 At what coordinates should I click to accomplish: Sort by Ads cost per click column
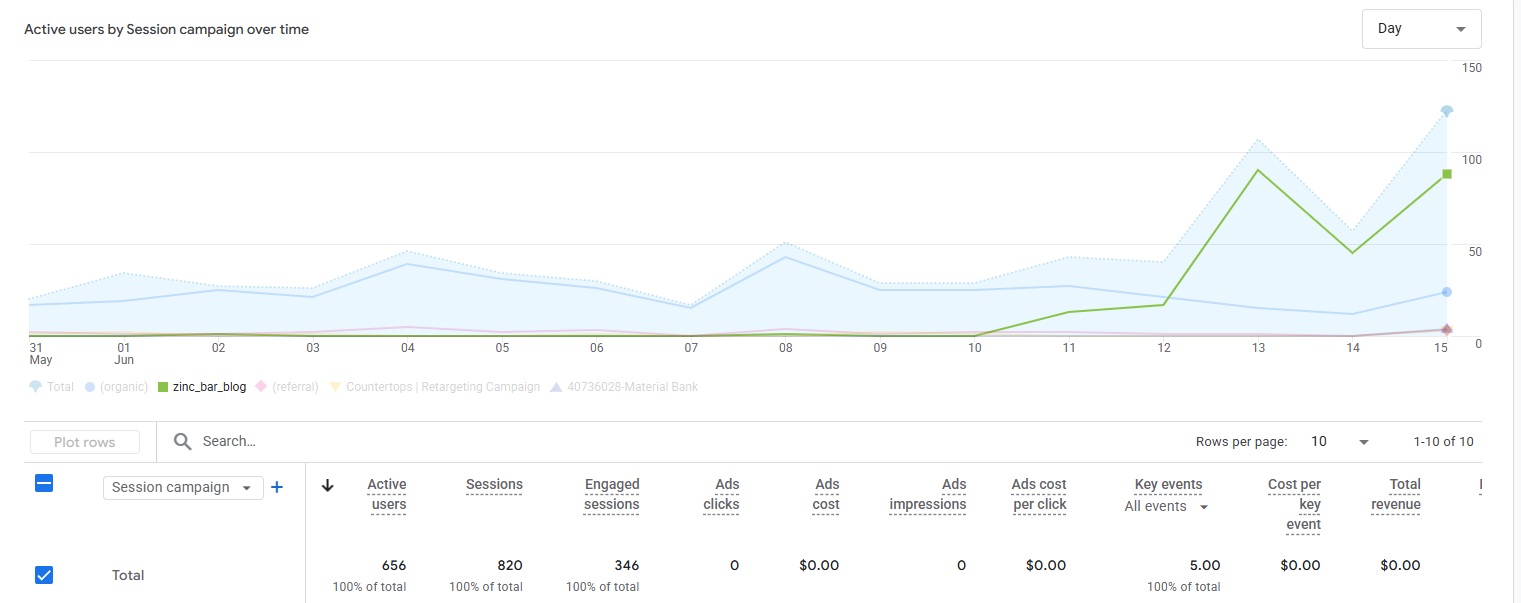click(1039, 494)
